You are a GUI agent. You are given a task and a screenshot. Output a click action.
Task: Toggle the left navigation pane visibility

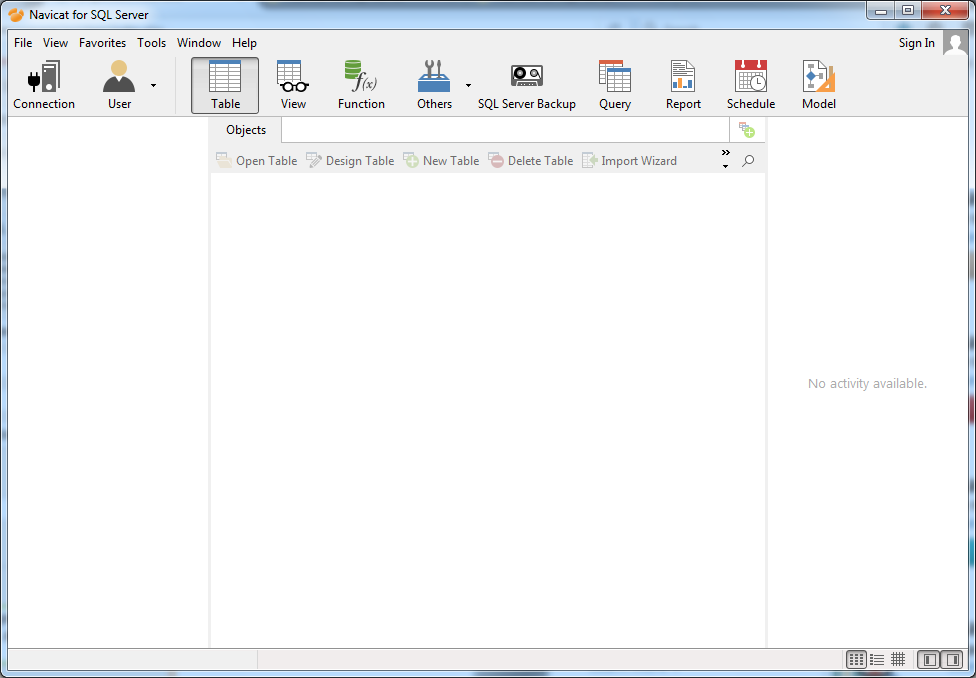click(x=929, y=660)
